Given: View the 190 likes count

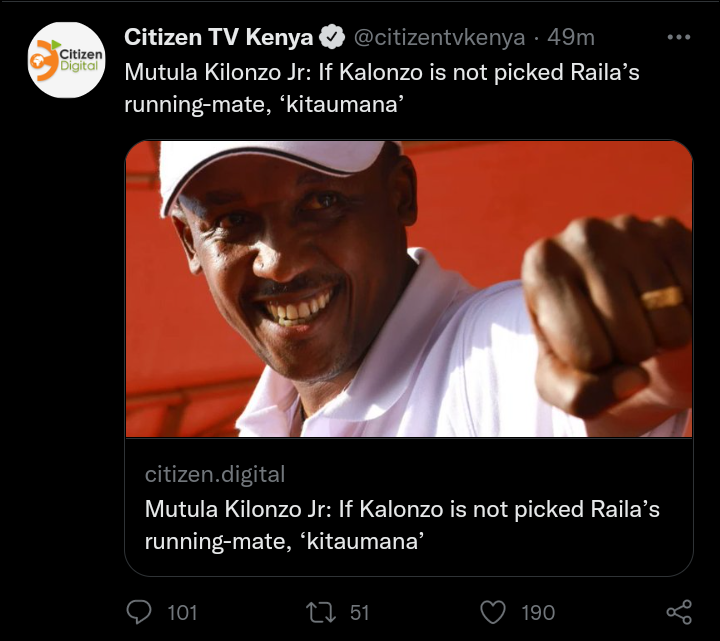Looking at the screenshot, I should (538, 613).
